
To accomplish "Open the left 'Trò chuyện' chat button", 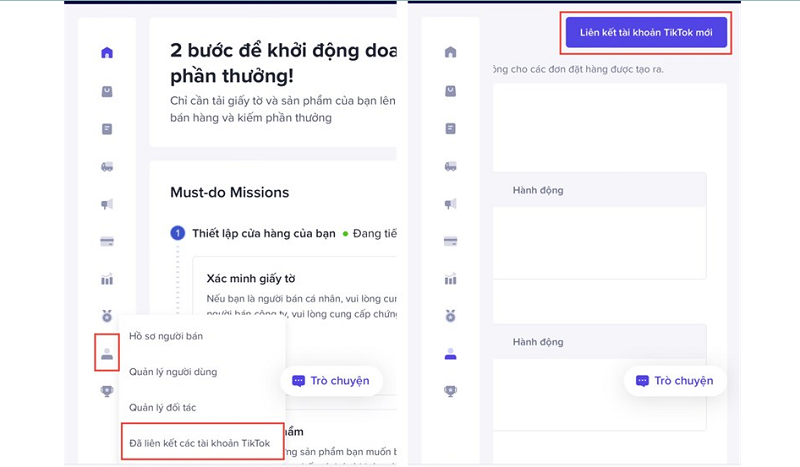I will coord(331,381).
